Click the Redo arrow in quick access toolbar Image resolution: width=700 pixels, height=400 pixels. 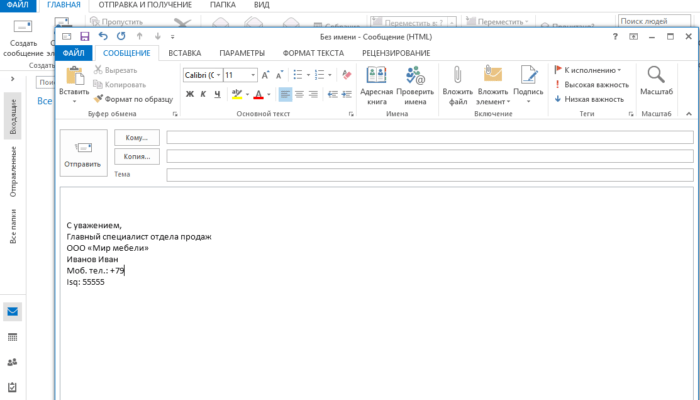click(121, 37)
